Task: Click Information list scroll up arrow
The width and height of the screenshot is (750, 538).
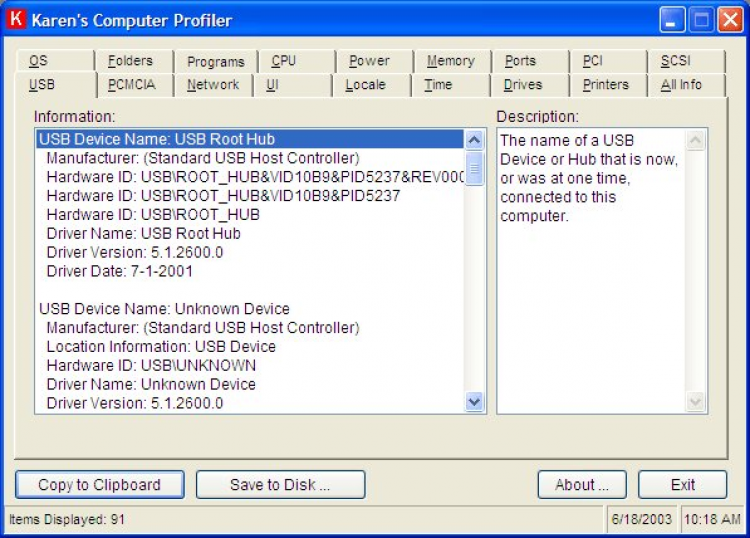Action: (474, 140)
